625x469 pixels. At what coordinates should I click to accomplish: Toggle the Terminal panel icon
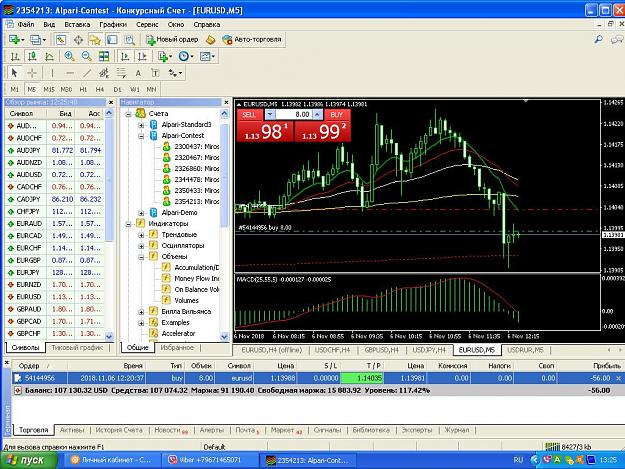112,39
